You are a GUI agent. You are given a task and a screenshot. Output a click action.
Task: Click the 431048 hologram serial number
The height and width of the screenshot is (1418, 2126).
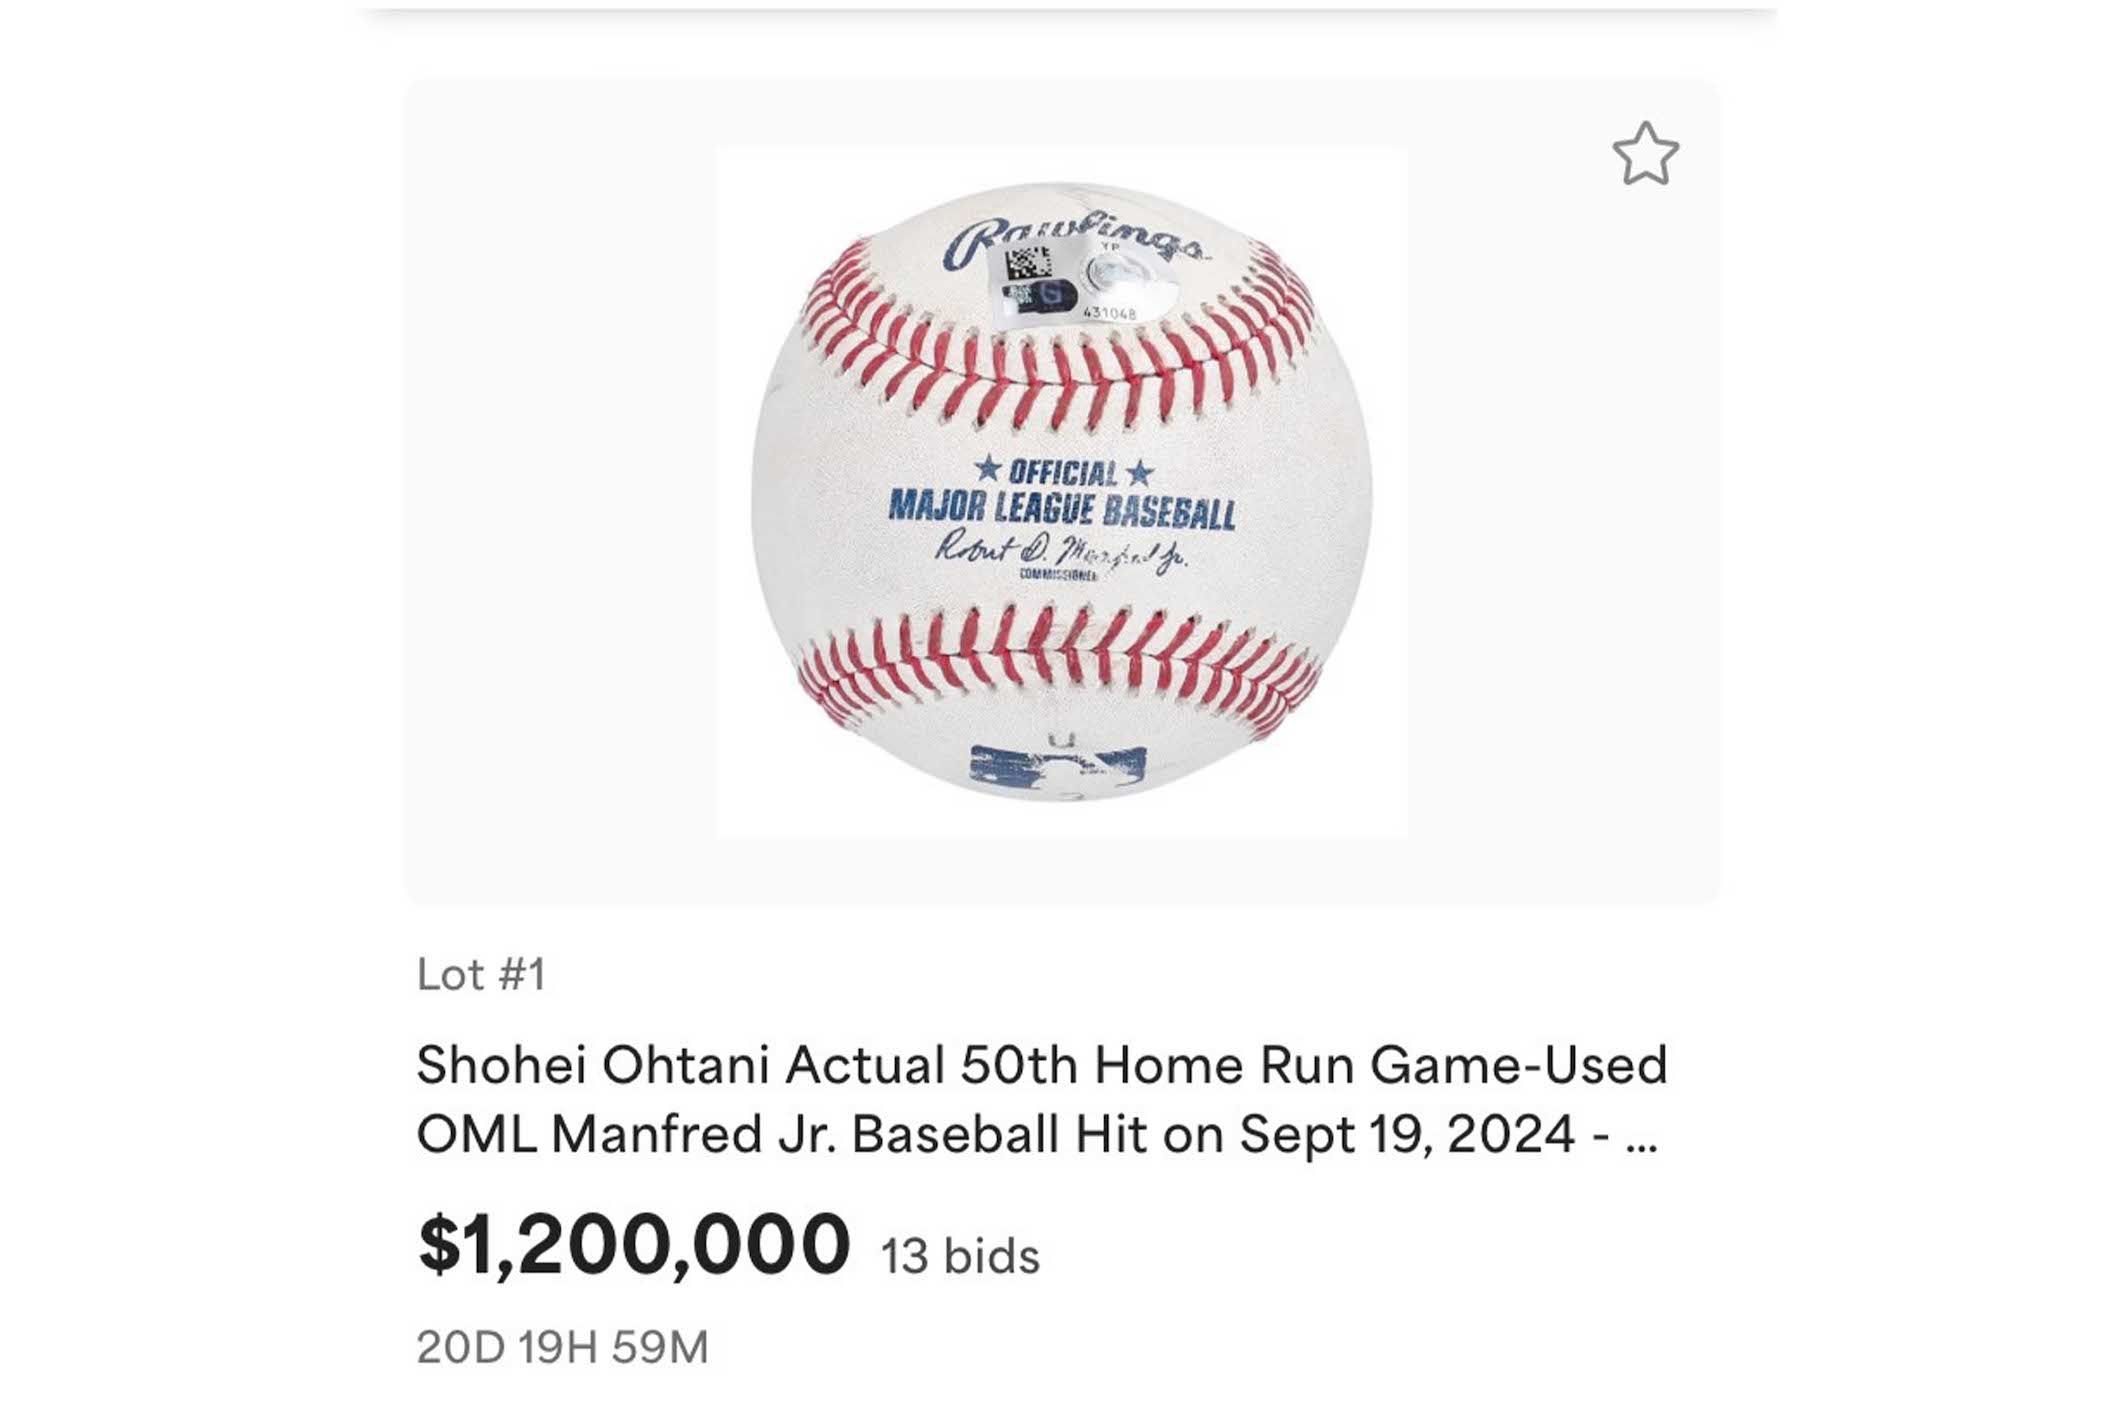(1109, 313)
